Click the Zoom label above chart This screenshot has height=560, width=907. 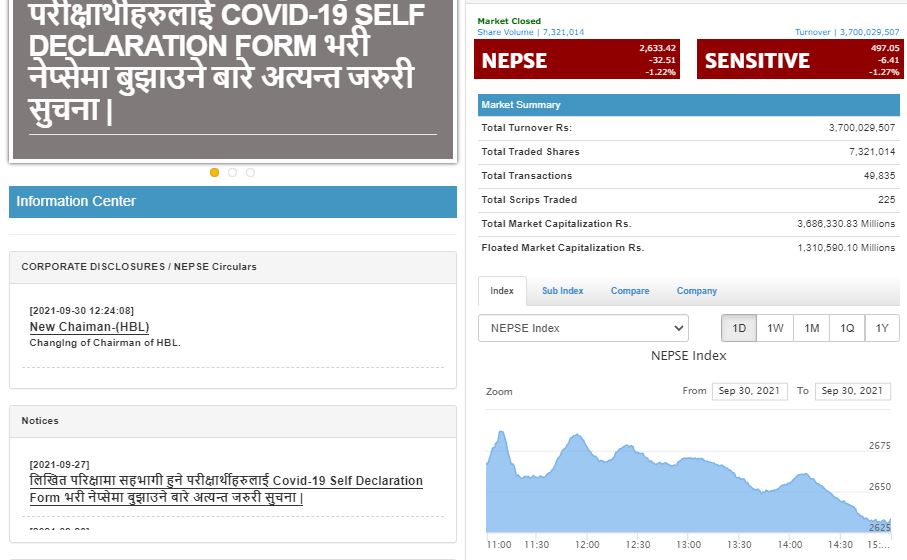click(x=499, y=392)
